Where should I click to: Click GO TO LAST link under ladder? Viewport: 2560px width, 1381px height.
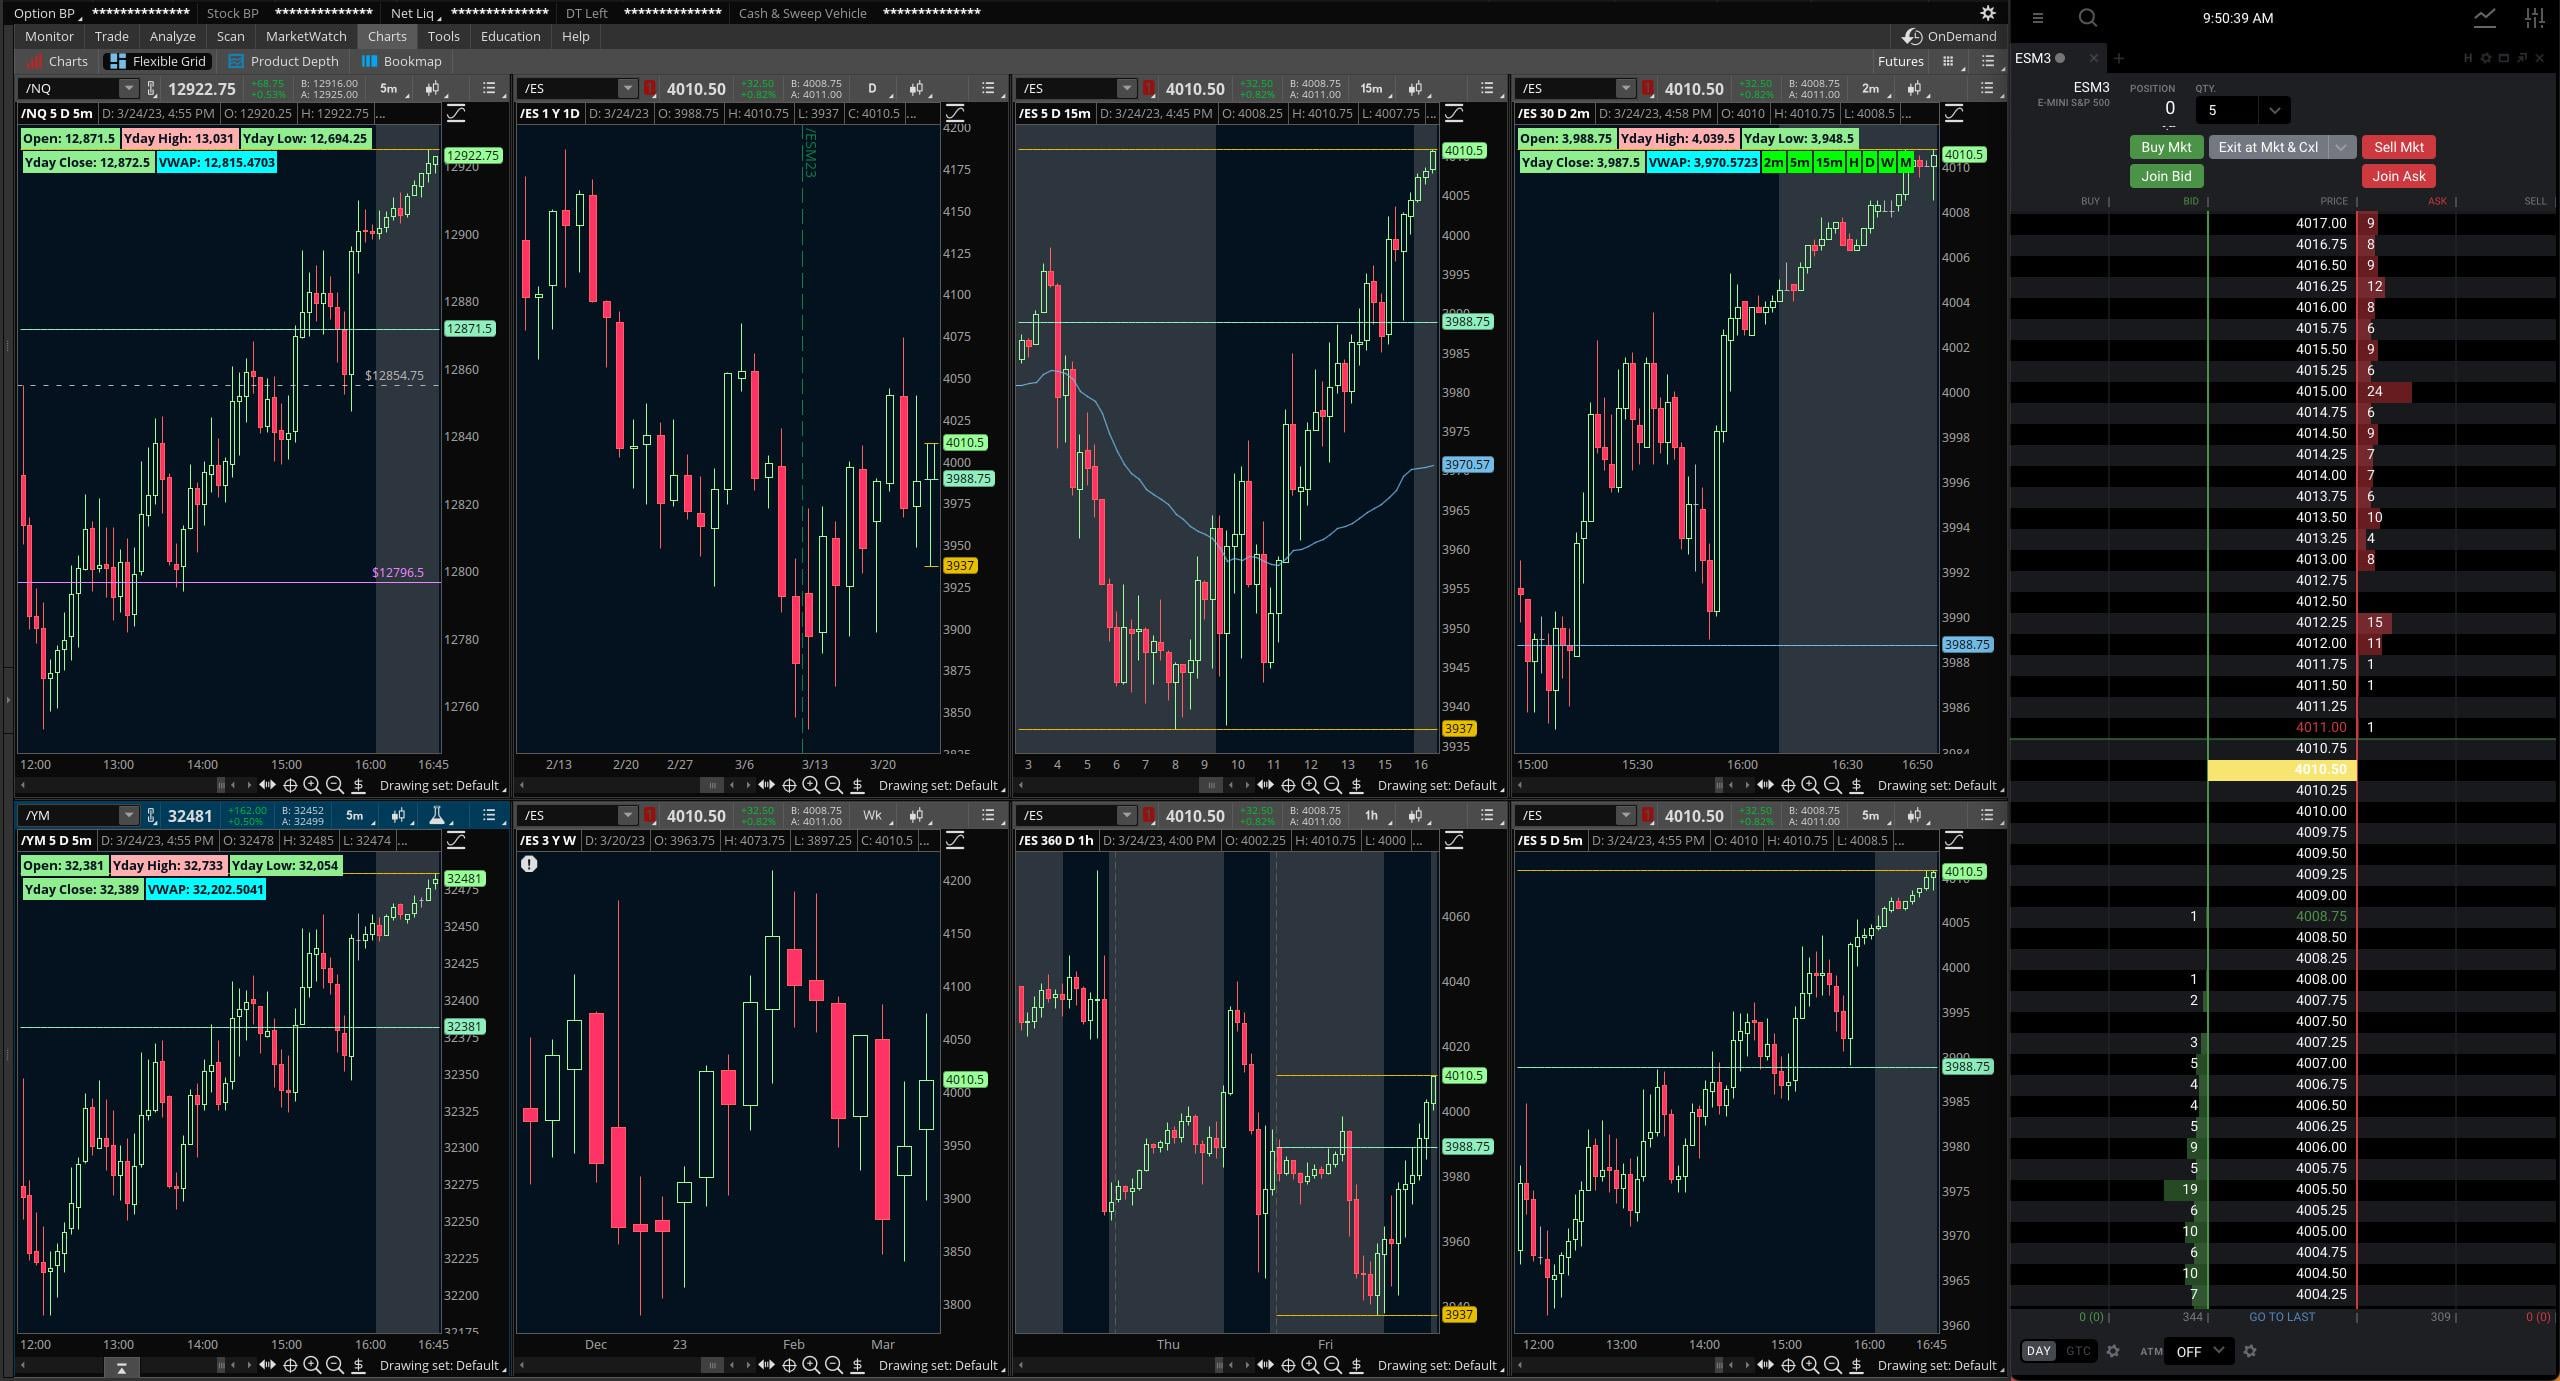2282,1317
